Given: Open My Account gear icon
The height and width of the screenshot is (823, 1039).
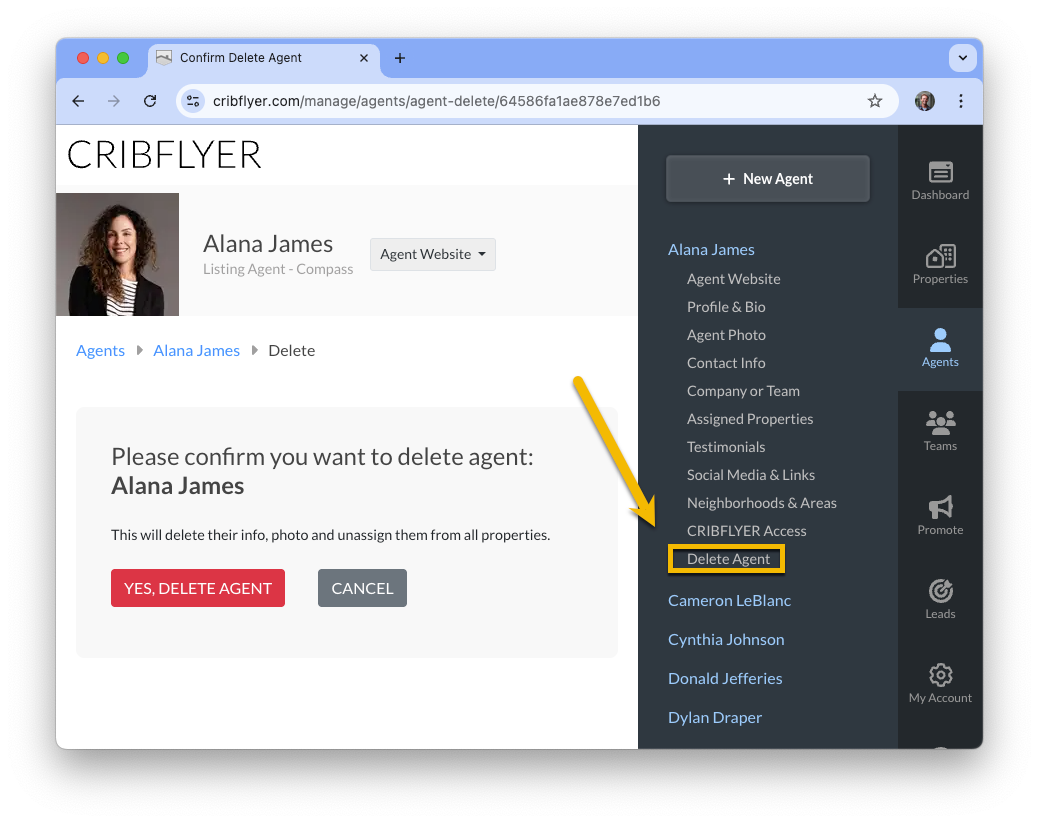Looking at the screenshot, I should click(940, 675).
